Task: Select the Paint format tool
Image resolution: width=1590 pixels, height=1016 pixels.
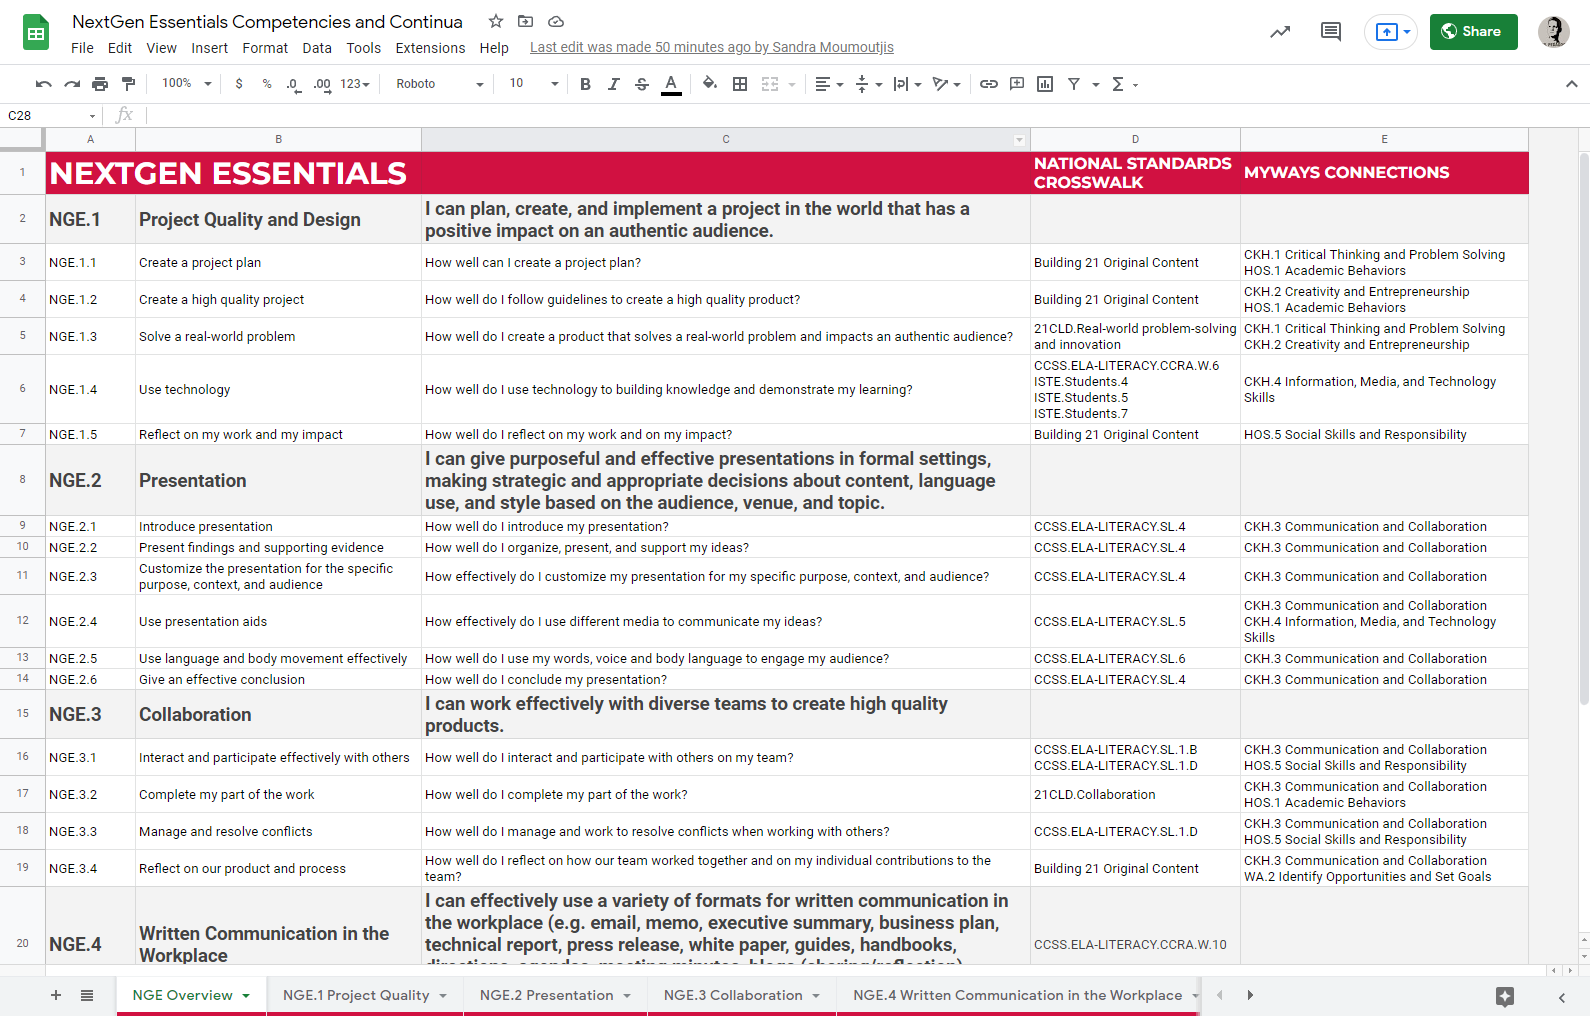Action: (x=128, y=84)
